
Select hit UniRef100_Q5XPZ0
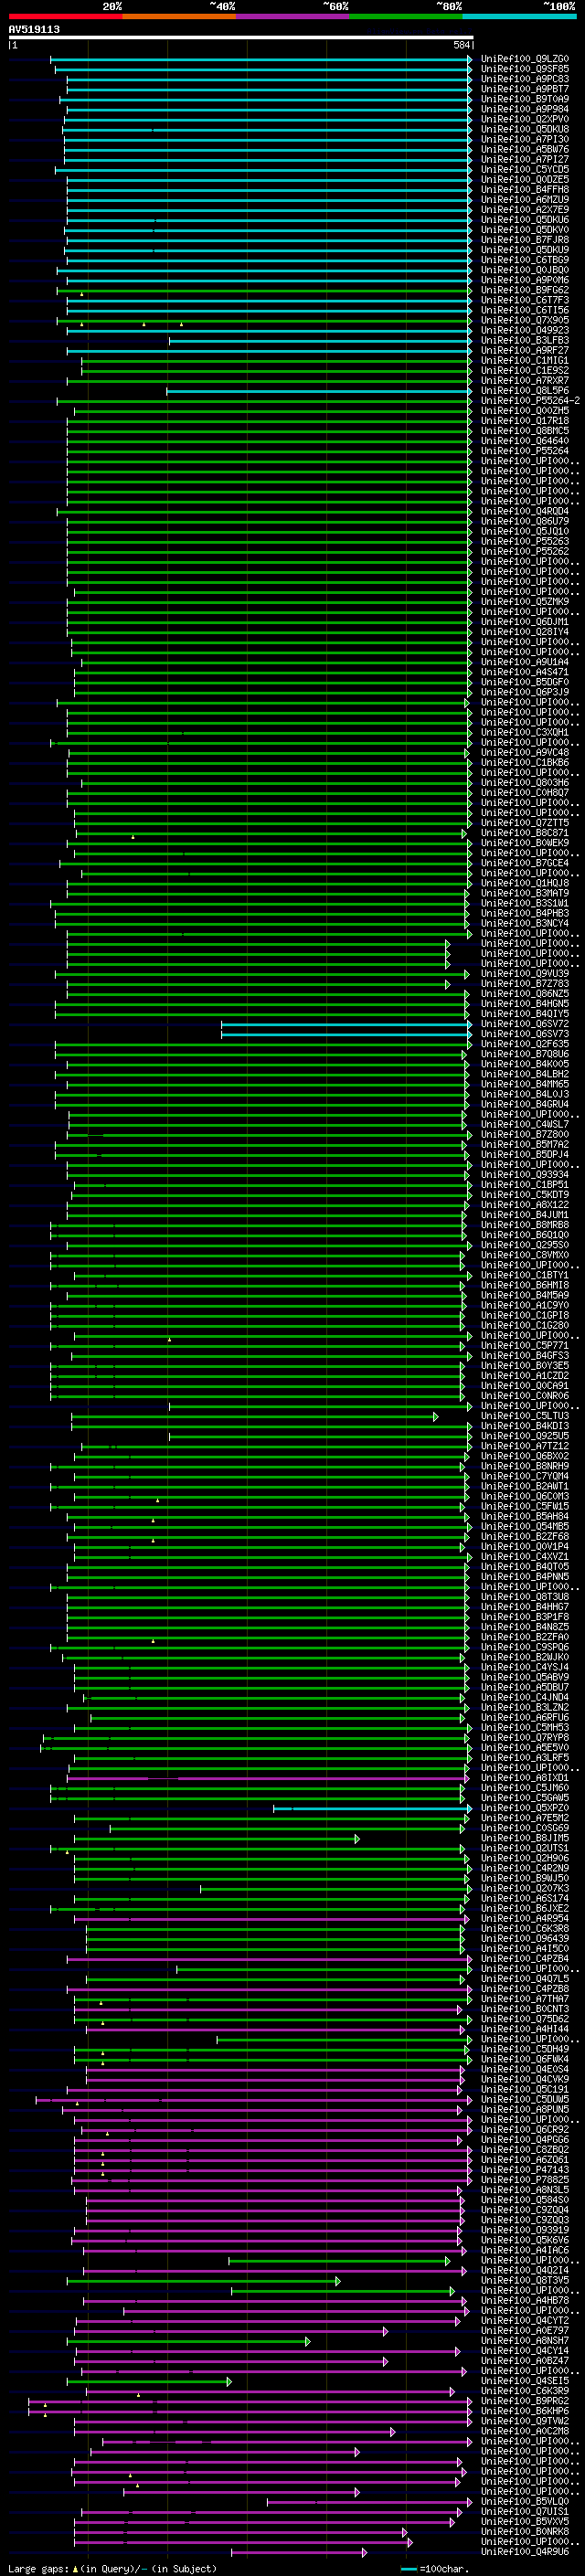click(x=524, y=1808)
